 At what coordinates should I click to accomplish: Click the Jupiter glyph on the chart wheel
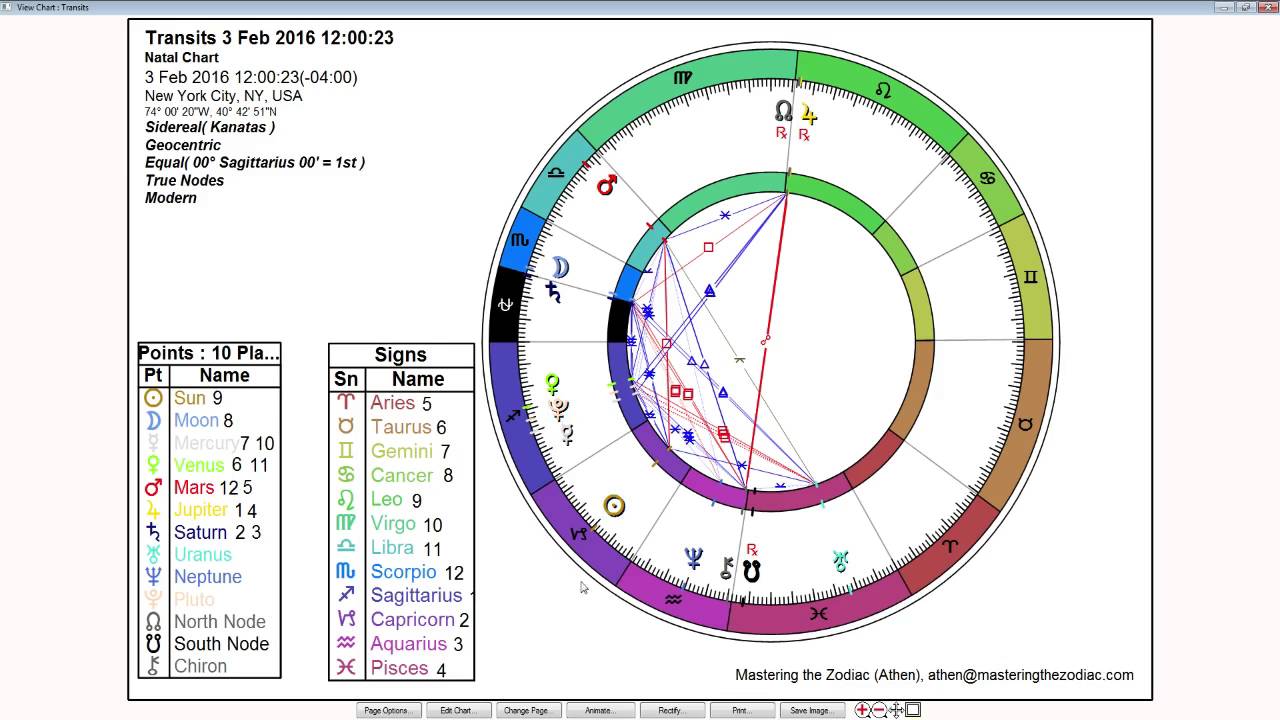(808, 114)
